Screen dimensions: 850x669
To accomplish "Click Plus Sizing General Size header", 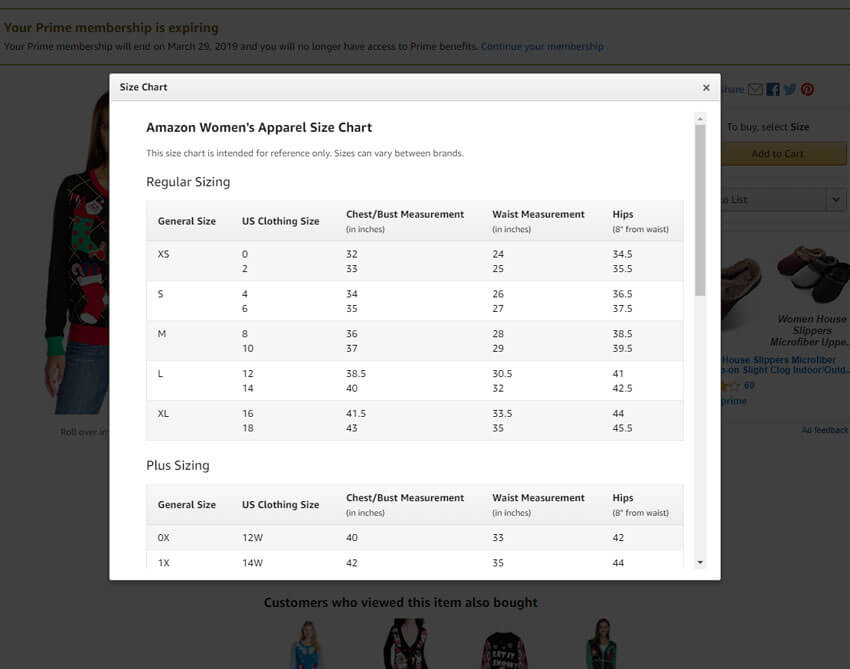I will 186,505.
